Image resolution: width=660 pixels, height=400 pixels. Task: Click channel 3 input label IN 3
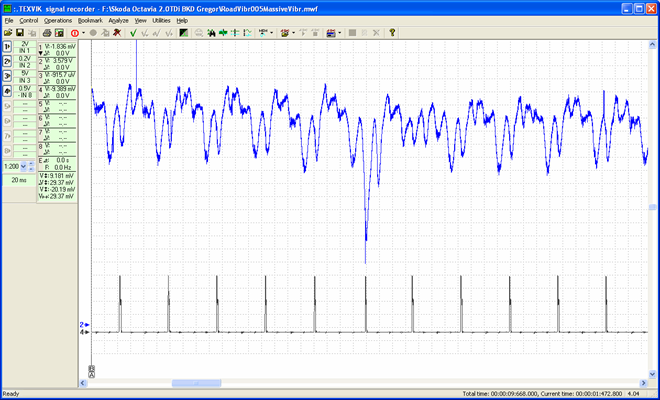(25, 80)
